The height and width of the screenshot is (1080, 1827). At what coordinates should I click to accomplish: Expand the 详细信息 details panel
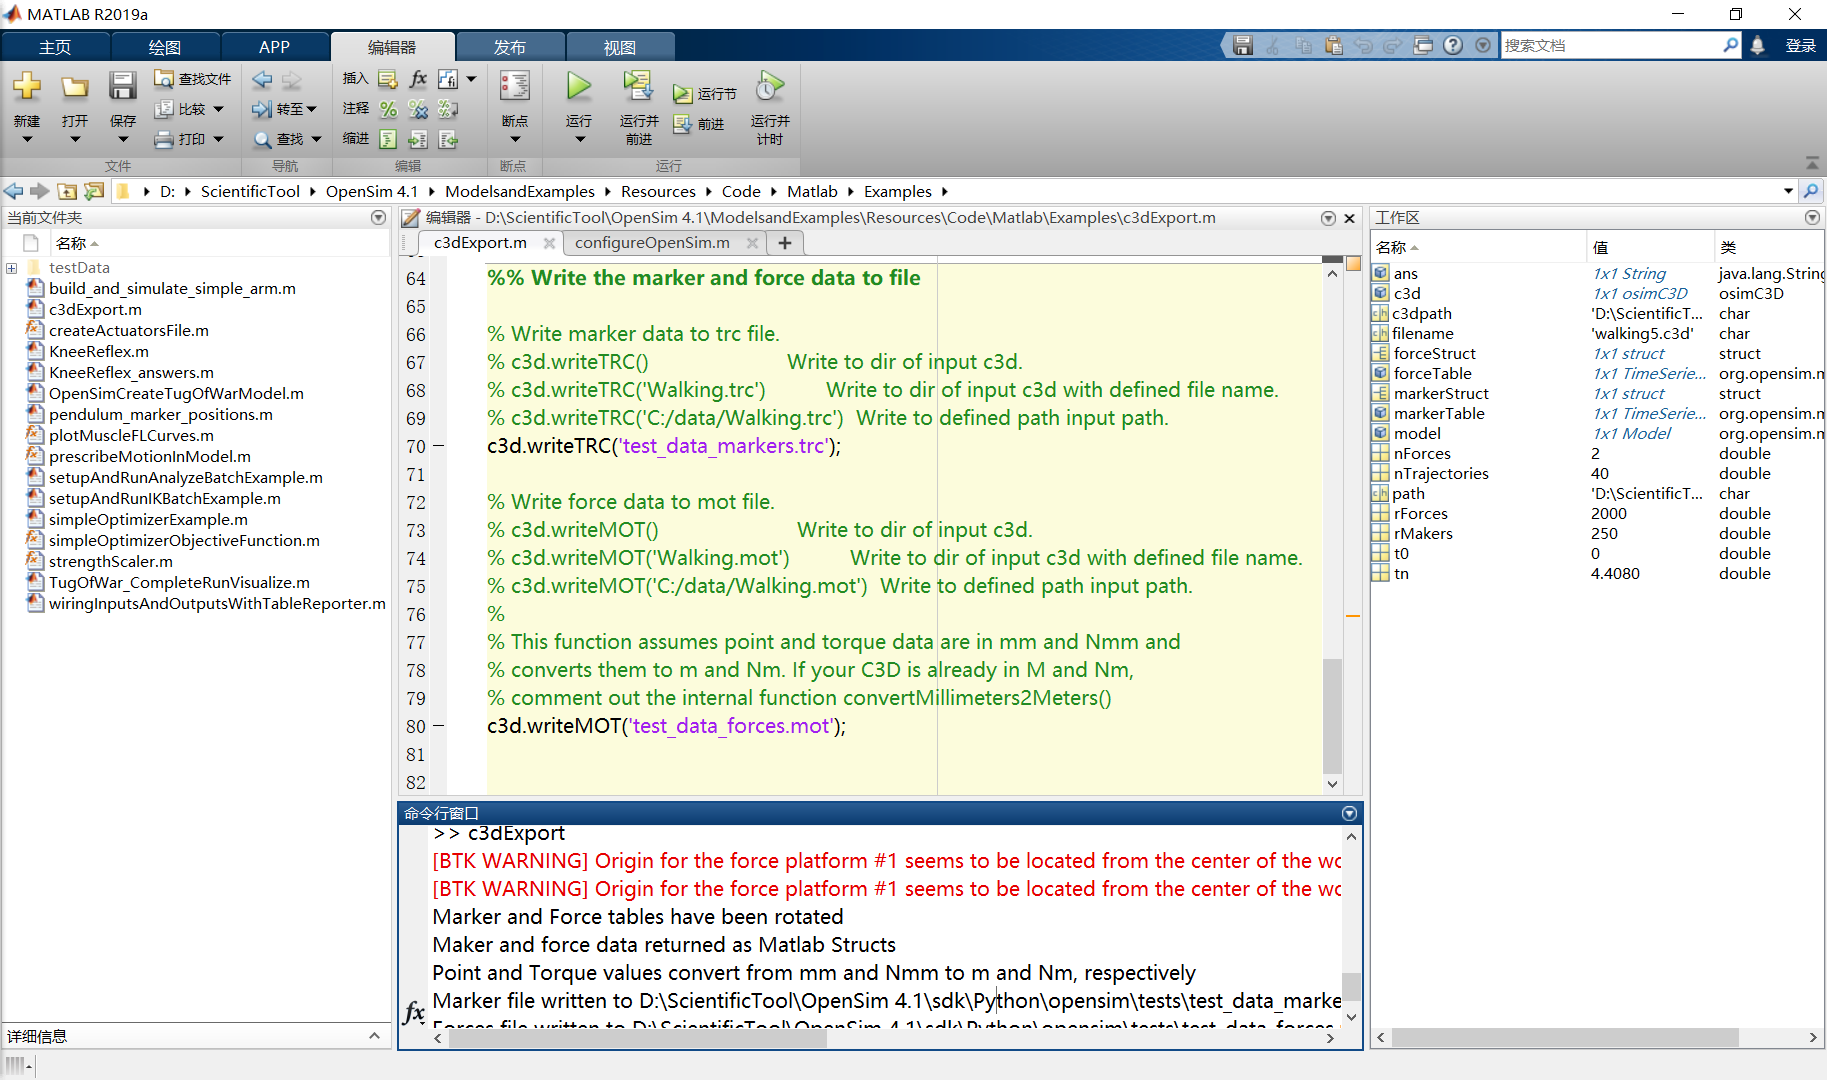[374, 1036]
